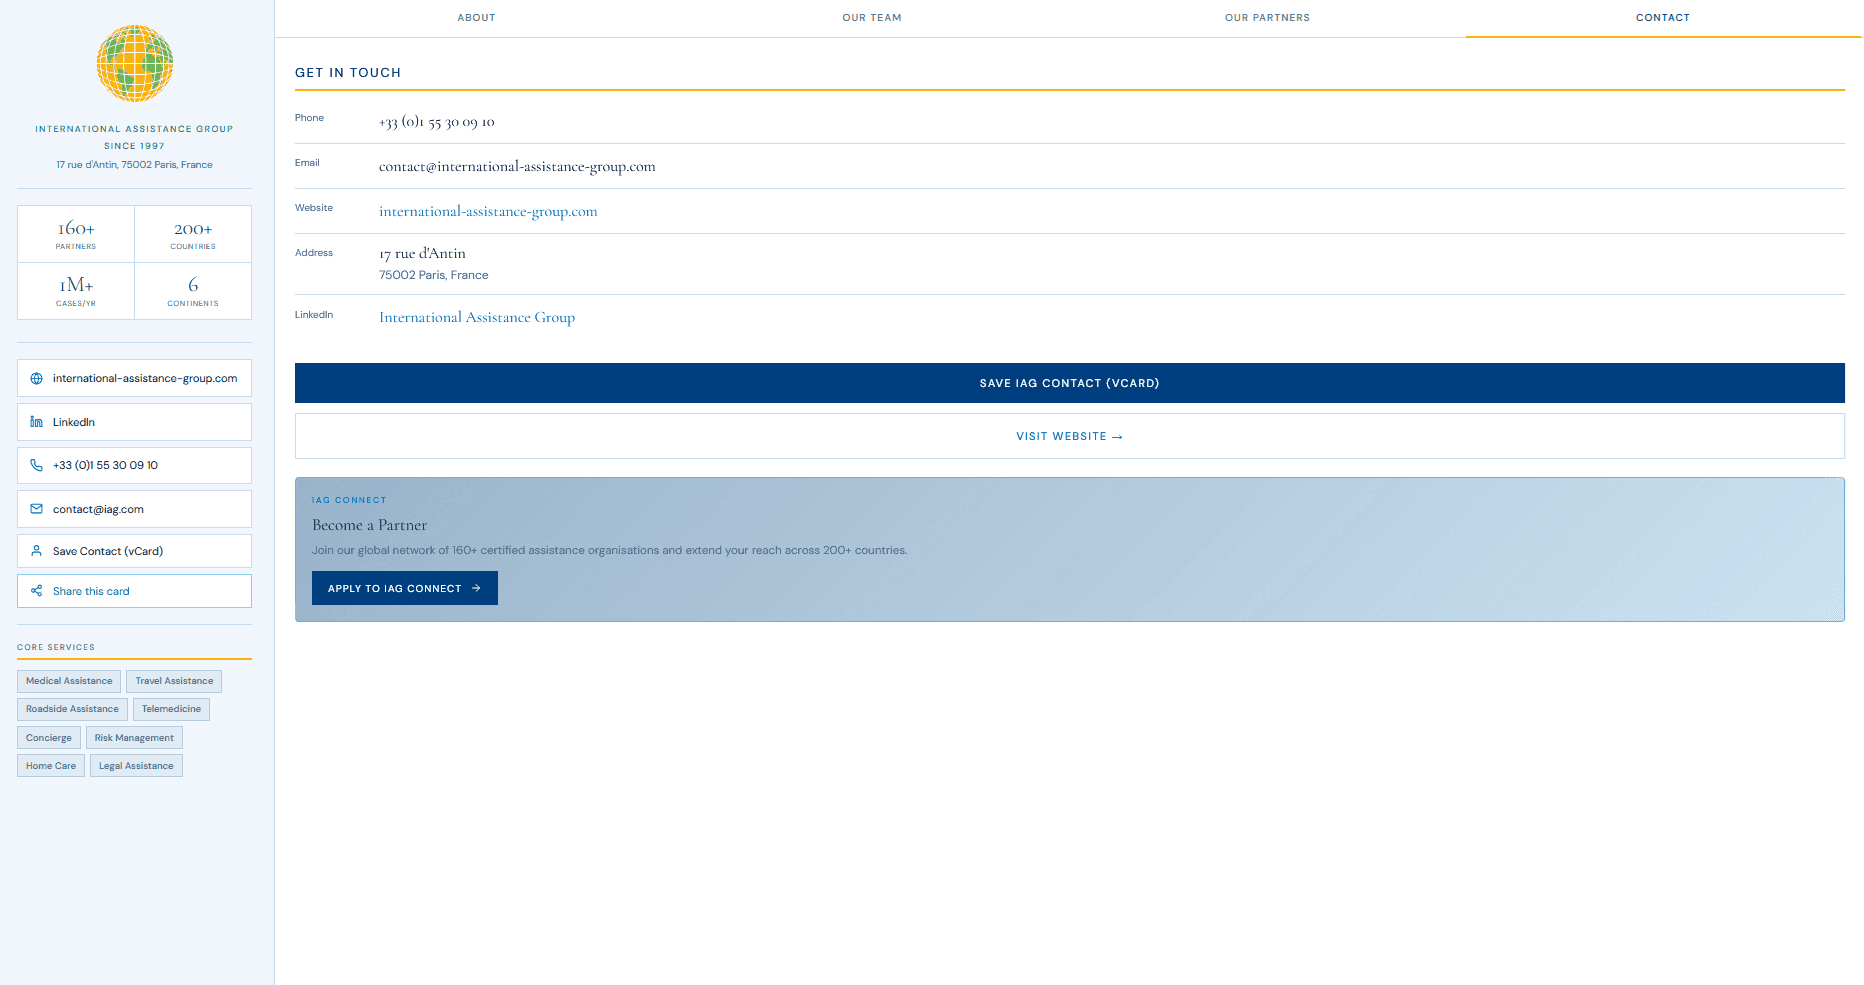Click the International Assistance Group title in the sidebar

point(134,129)
